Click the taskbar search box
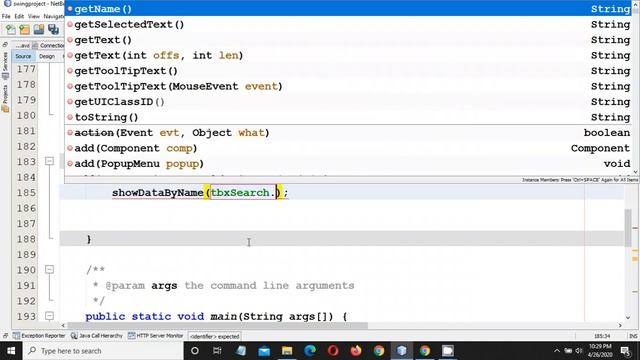The height and width of the screenshot is (360, 640). tap(103, 351)
